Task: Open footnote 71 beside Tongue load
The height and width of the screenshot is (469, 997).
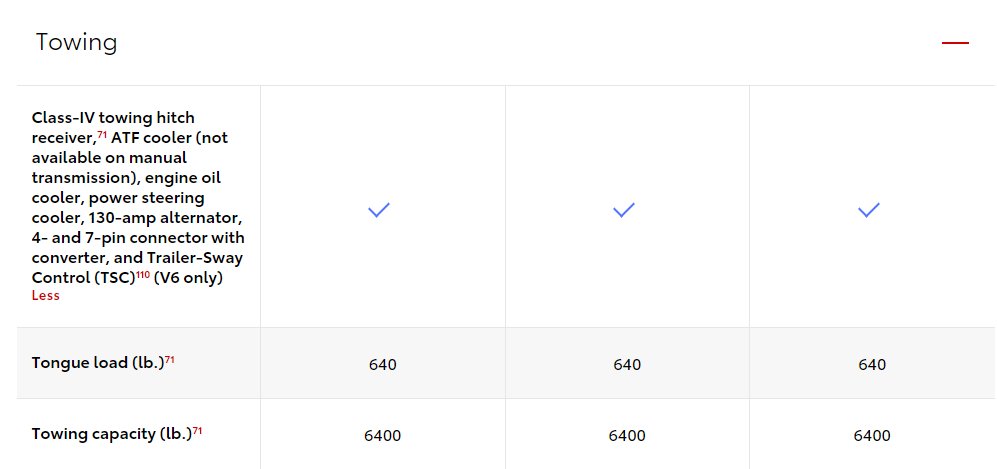Action: (x=170, y=360)
